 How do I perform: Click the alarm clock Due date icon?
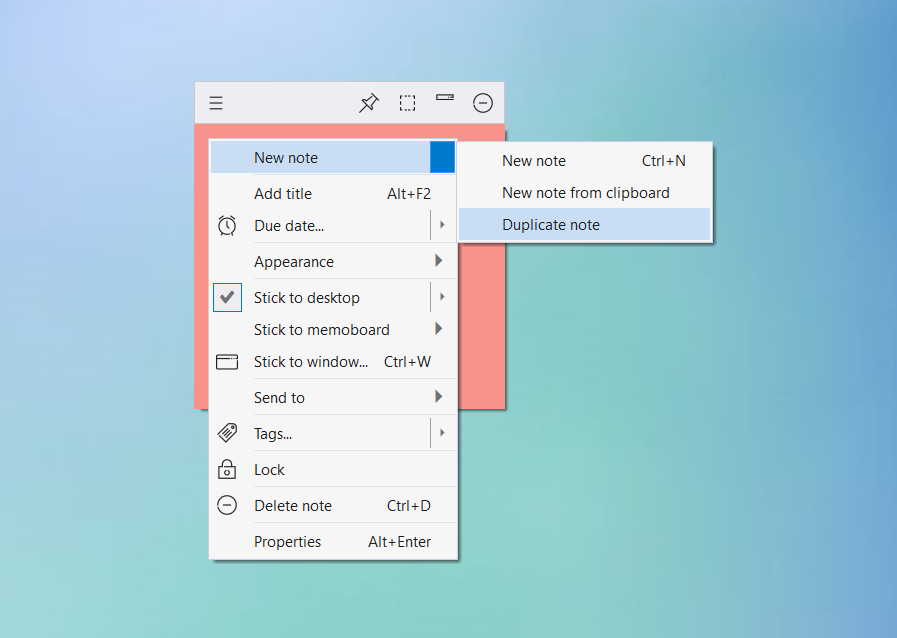pos(227,225)
